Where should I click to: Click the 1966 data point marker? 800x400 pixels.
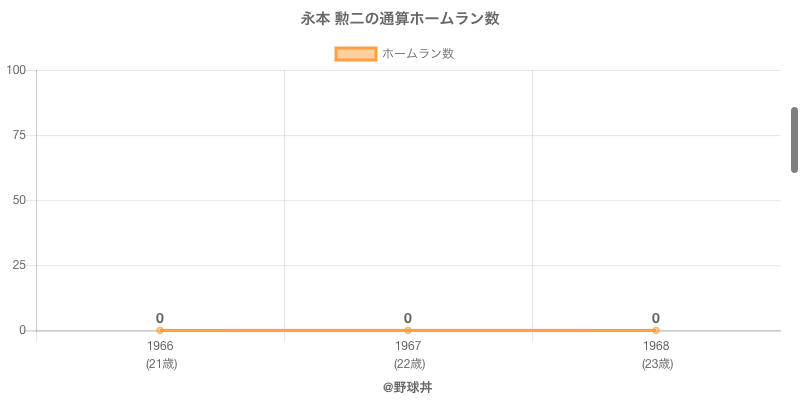(160, 330)
